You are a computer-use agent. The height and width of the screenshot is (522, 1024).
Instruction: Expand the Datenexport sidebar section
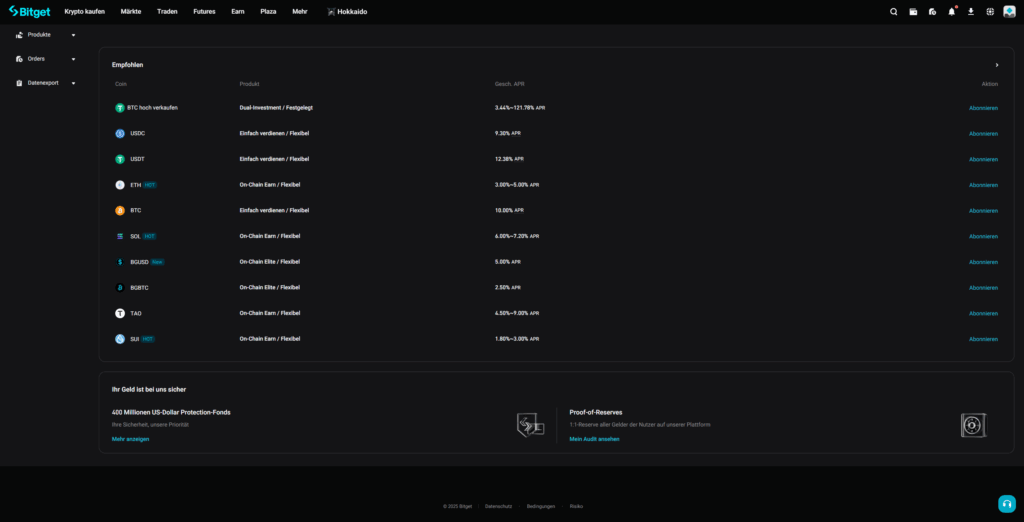tap(73, 83)
